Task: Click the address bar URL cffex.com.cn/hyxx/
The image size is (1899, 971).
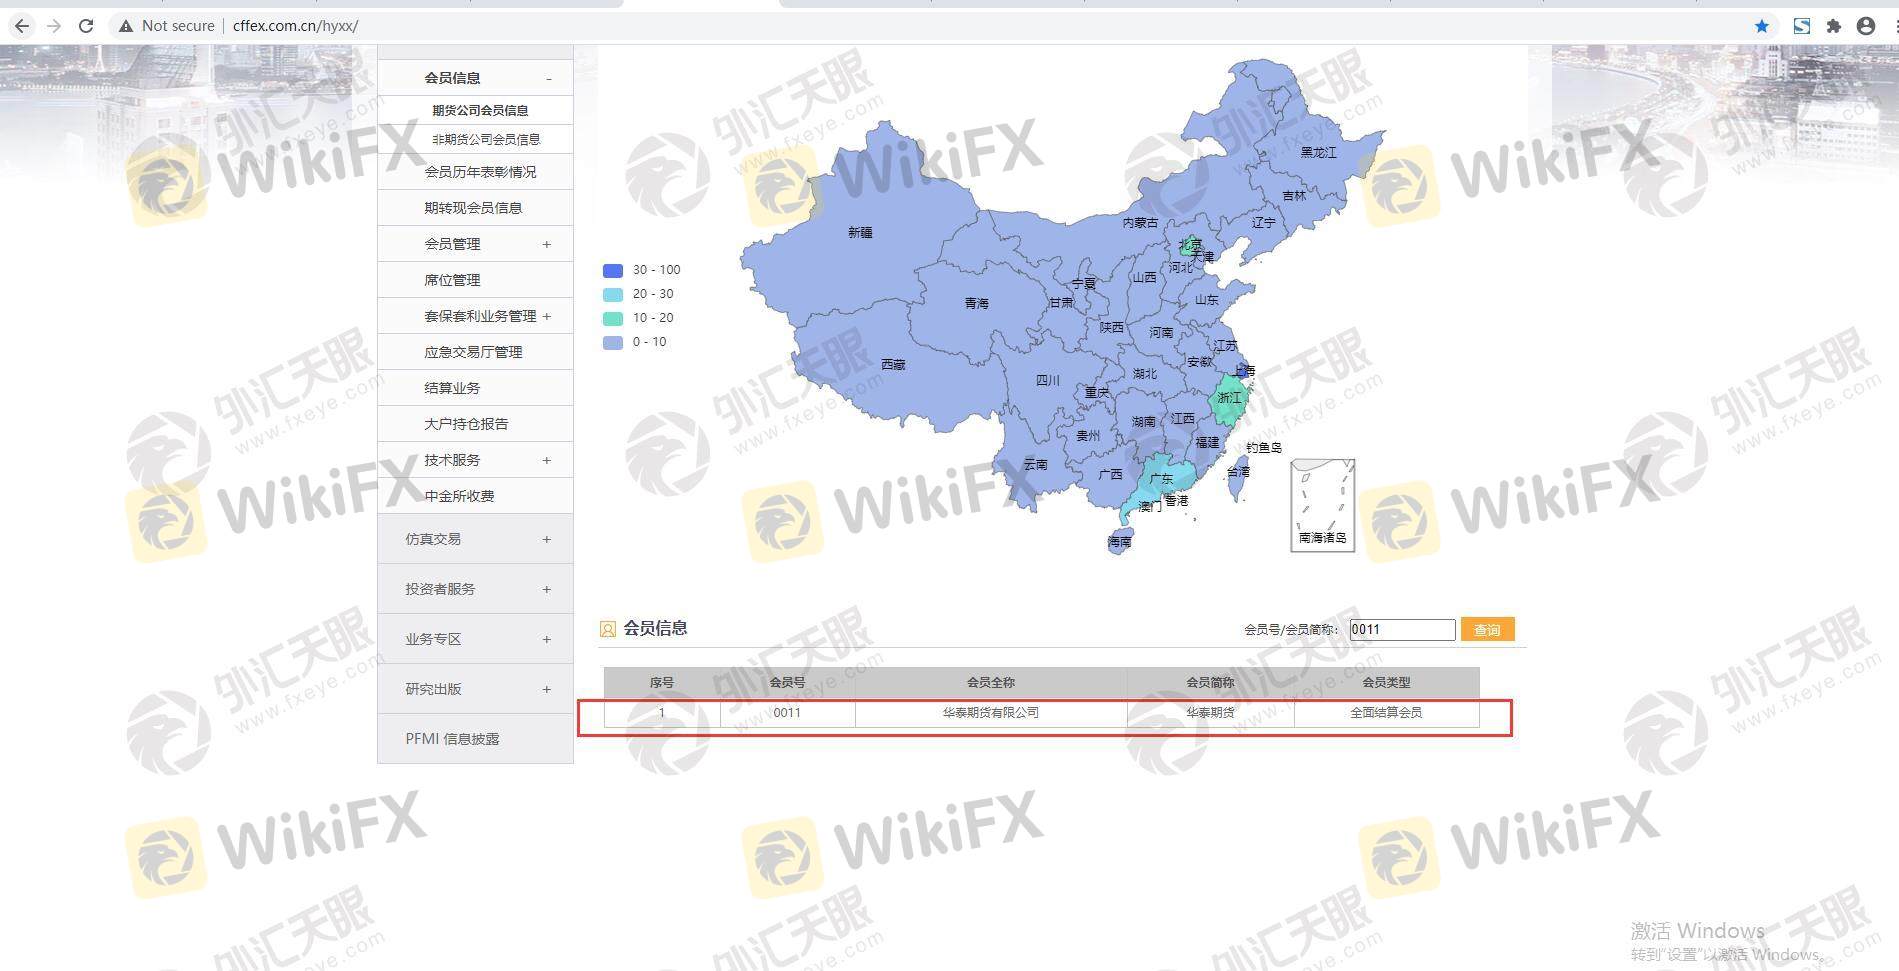Action: point(295,26)
